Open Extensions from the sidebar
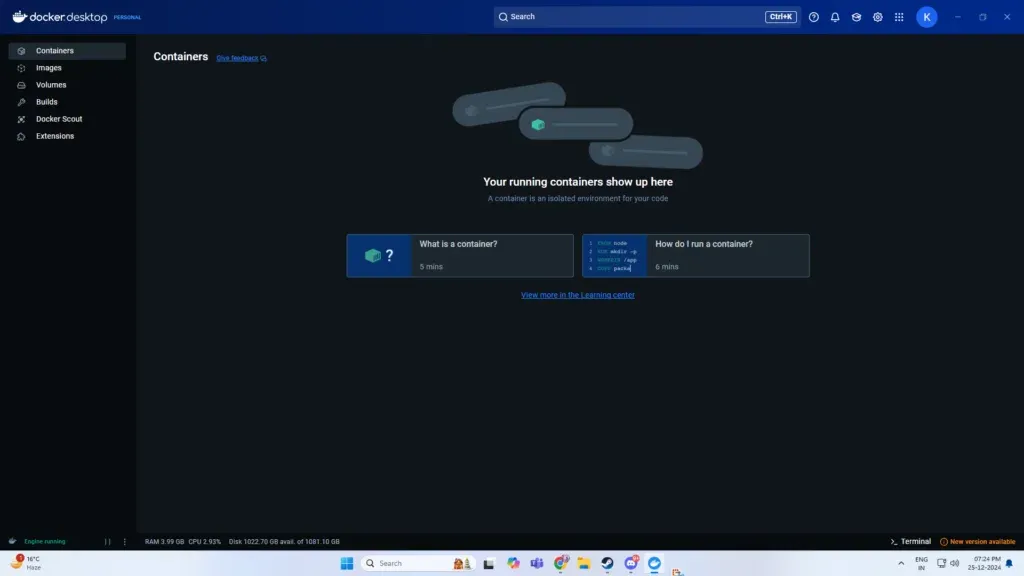This screenshot has width=1024, height=576. click(55, 135)
